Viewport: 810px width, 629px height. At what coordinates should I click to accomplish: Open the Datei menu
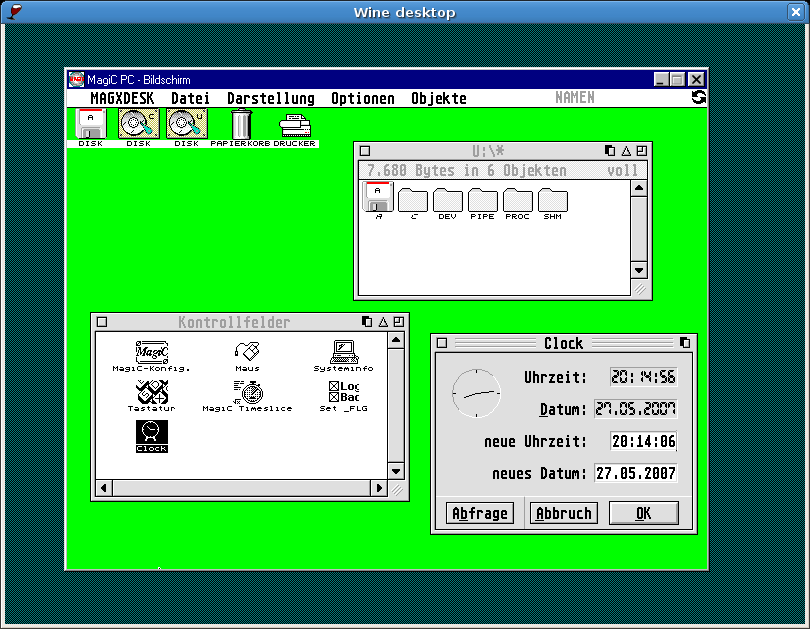click(191, 98)
